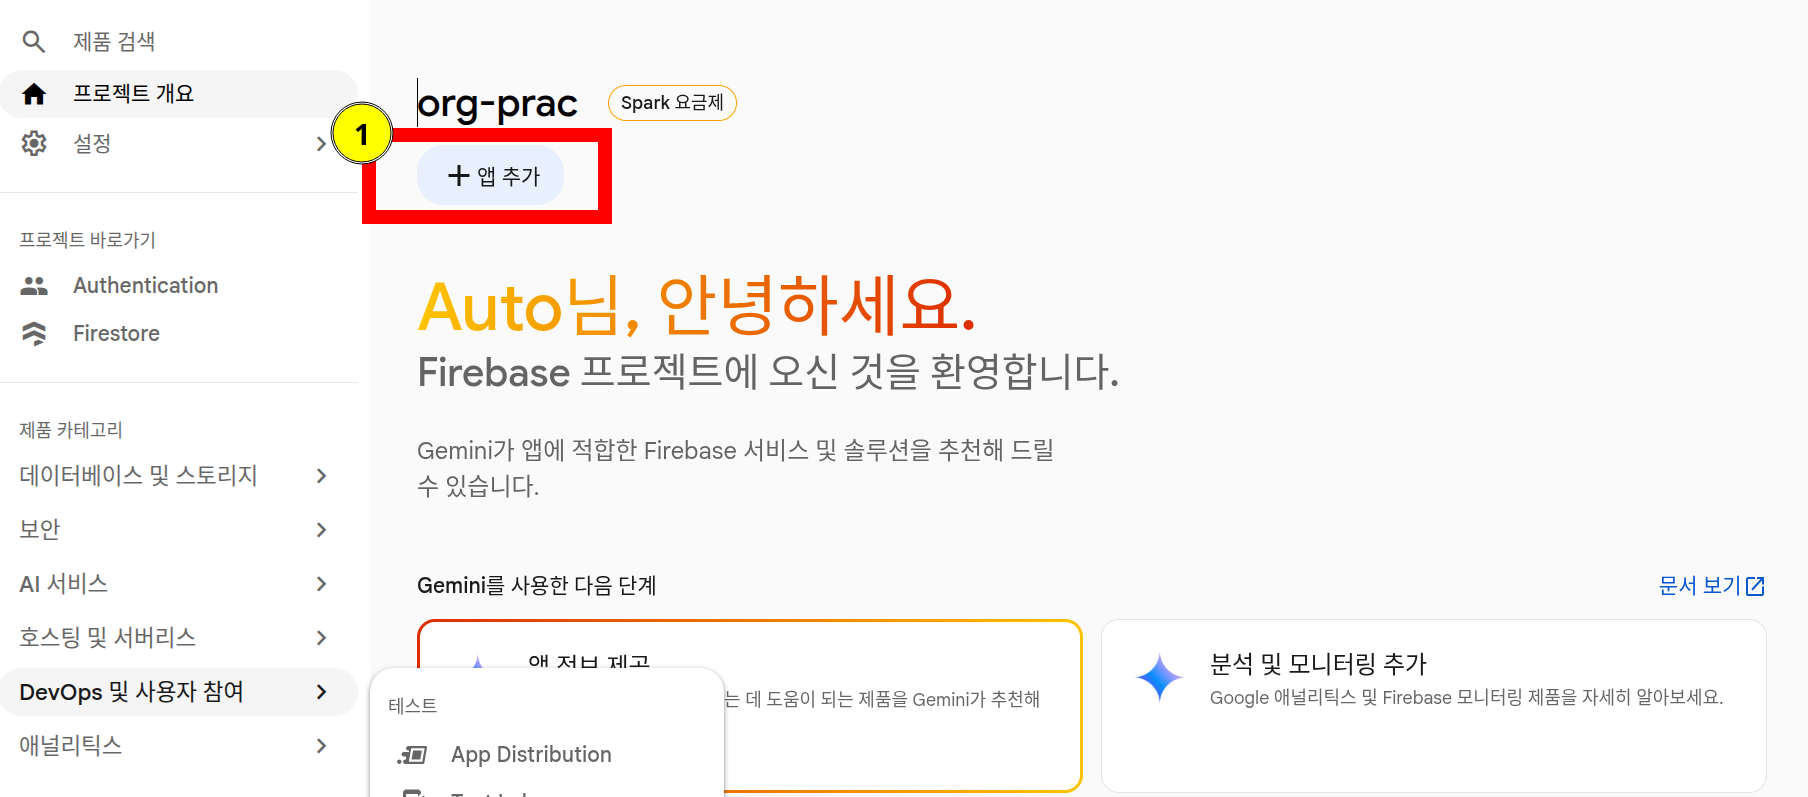
Task: Click the Gemini sparkle icon on analytics card
Action: [1160, 678]
